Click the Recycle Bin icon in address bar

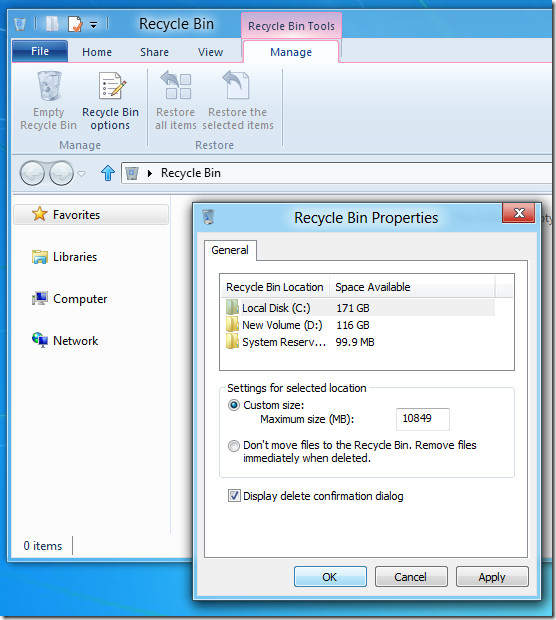point(132,173)
